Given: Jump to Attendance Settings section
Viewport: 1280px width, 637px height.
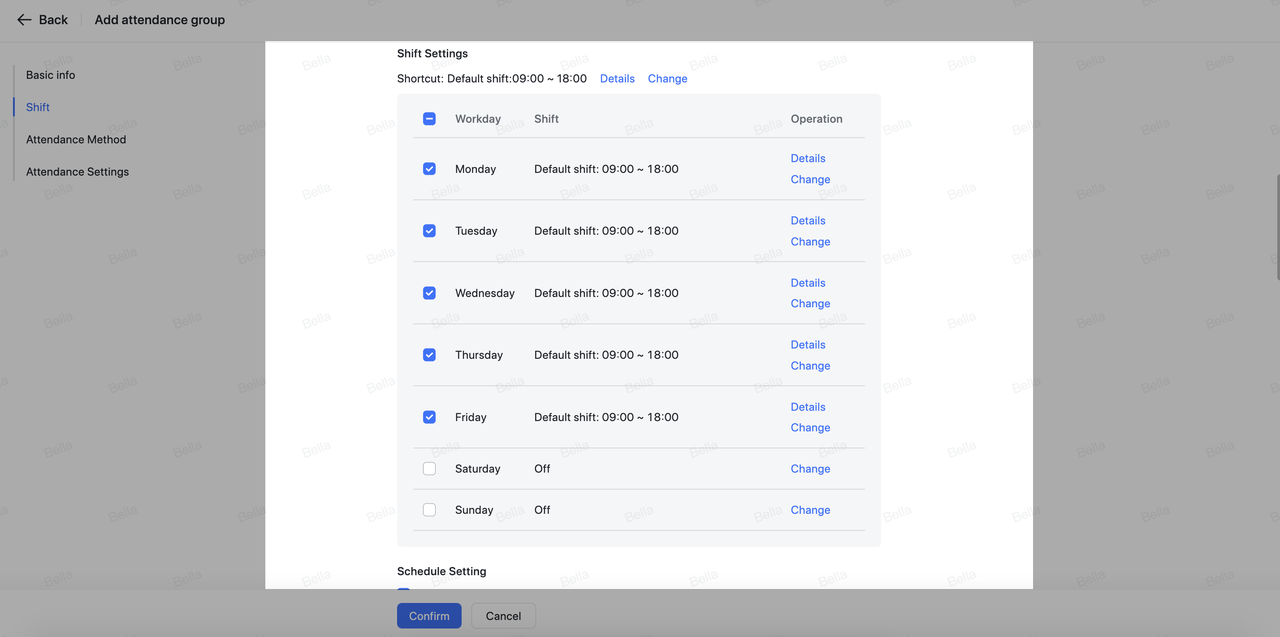Looking at the screenshot, I should 77,172.
